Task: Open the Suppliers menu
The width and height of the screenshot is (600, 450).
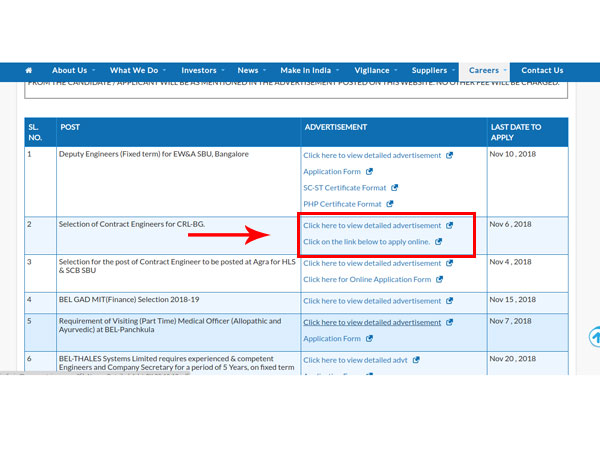Action: click(429, 70)
